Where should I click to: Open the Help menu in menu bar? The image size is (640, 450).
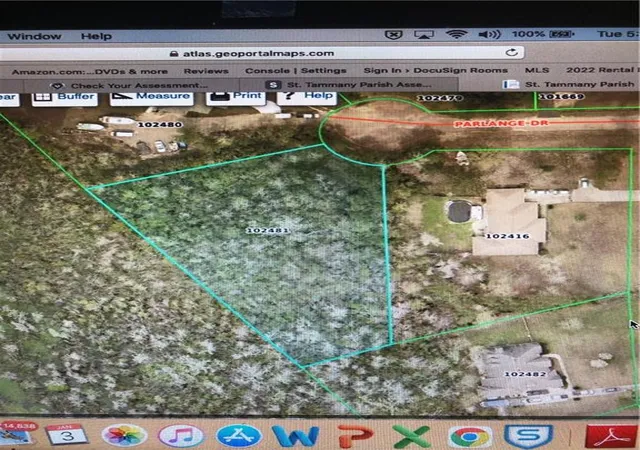96,36
